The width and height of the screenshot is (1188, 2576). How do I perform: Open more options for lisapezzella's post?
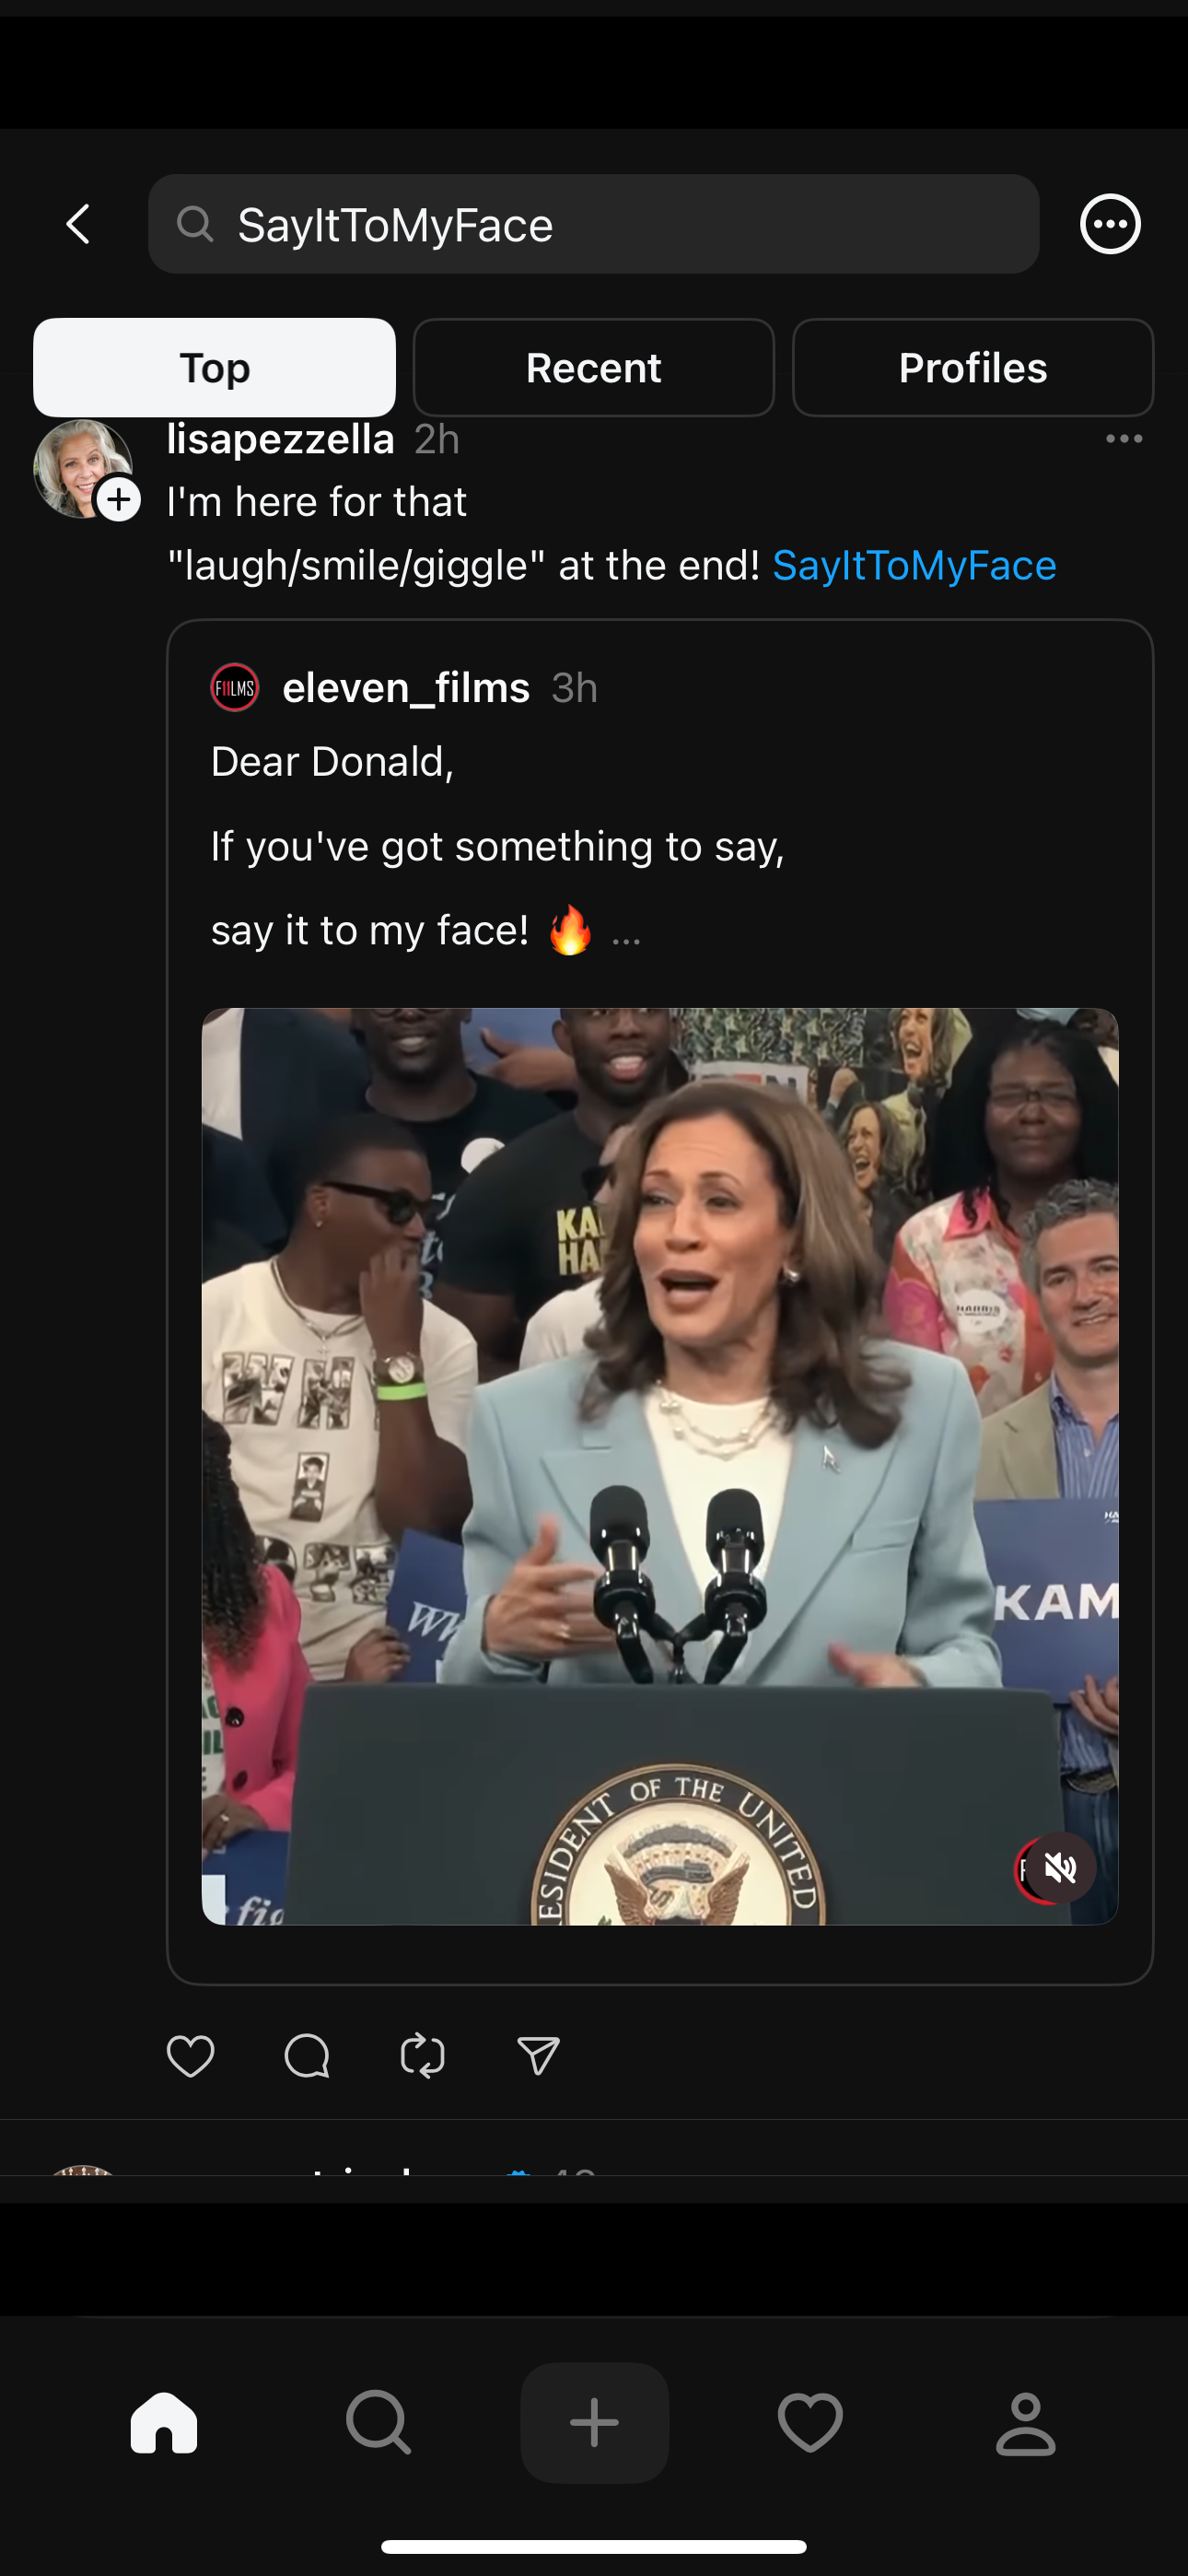tap(1124, 439)
